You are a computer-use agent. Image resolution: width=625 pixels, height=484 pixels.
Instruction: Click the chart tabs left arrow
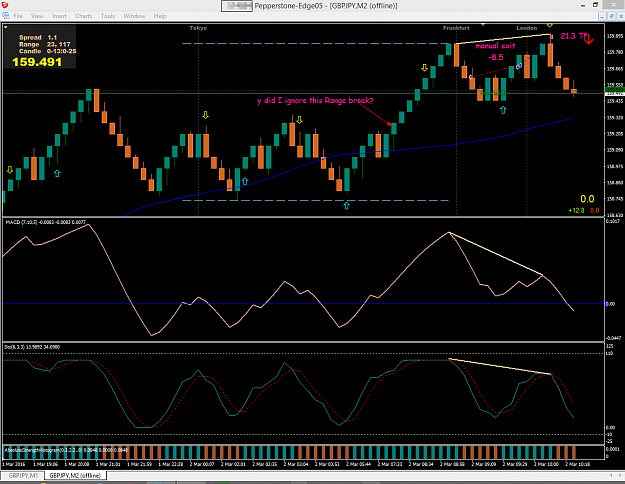click(611, 475)
